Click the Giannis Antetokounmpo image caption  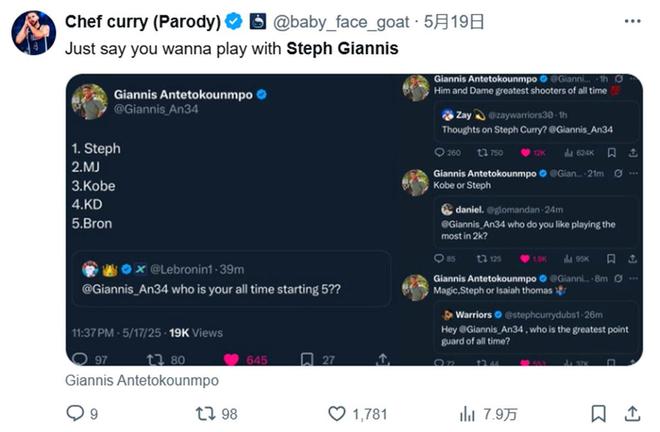141,380
